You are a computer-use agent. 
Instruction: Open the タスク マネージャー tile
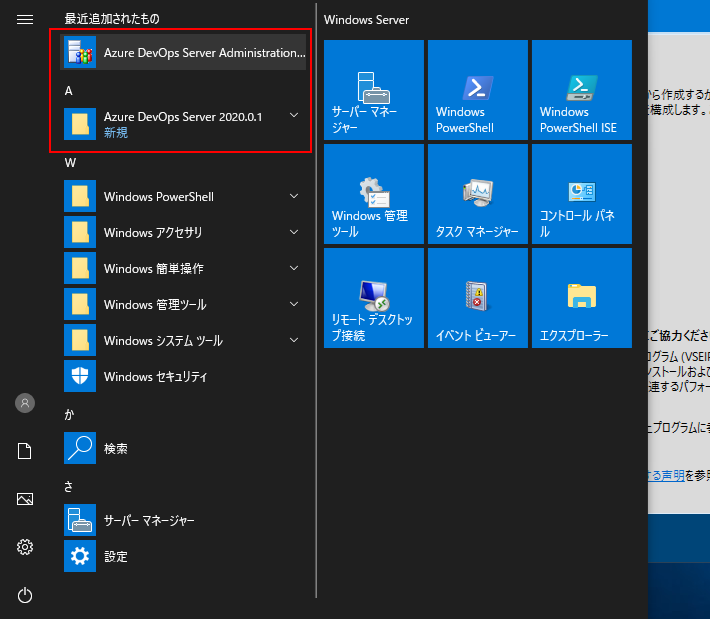[x=478, y=194]
